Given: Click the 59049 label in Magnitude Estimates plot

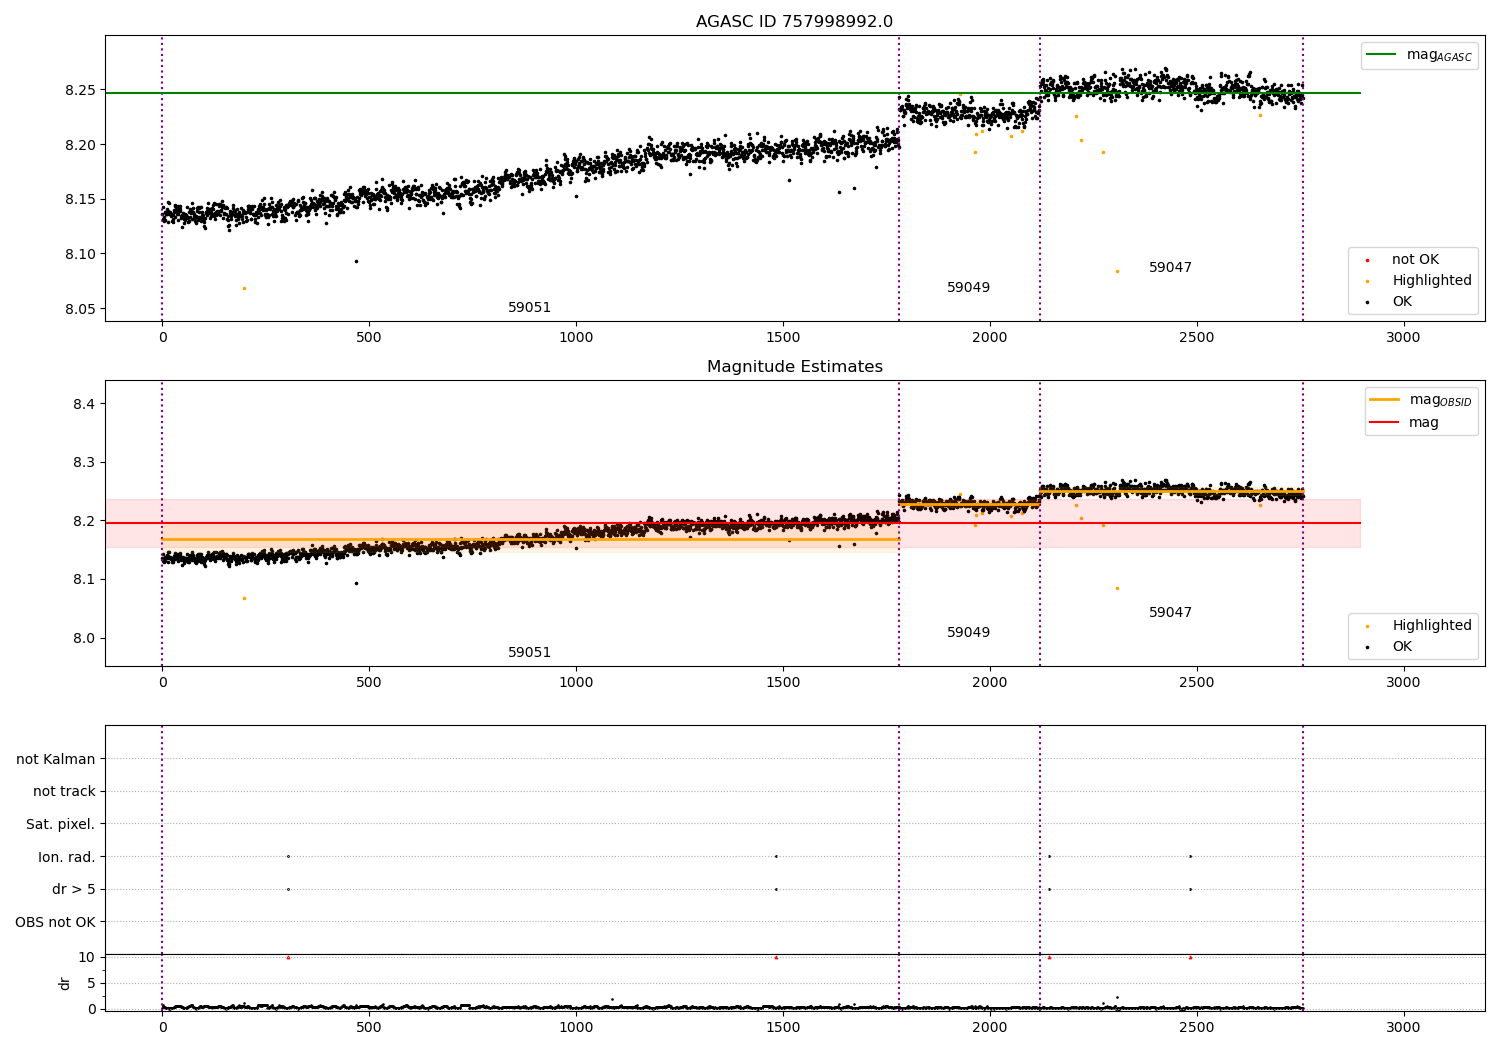Looking at the screenshot, I should [968, 633].
